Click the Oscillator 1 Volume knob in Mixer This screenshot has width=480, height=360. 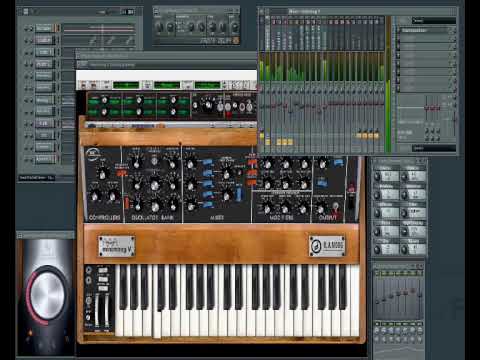click(x=191, y=164)
